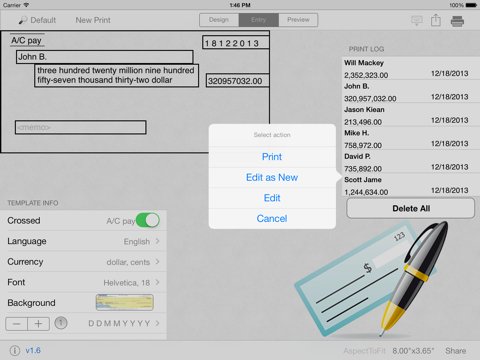Tap the memo placeholder field
480x360 pixels.
pyautogui.click(x=81, y=127)
